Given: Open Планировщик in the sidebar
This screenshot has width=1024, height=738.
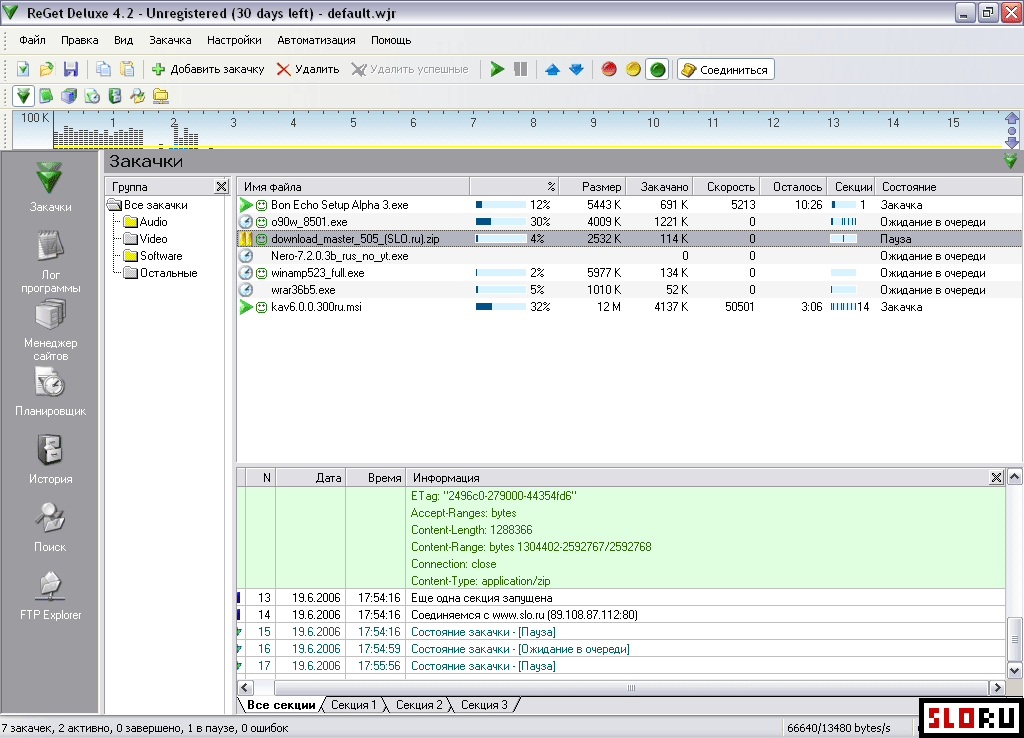Looking at the screenshot, I should [x=50, y=391].
